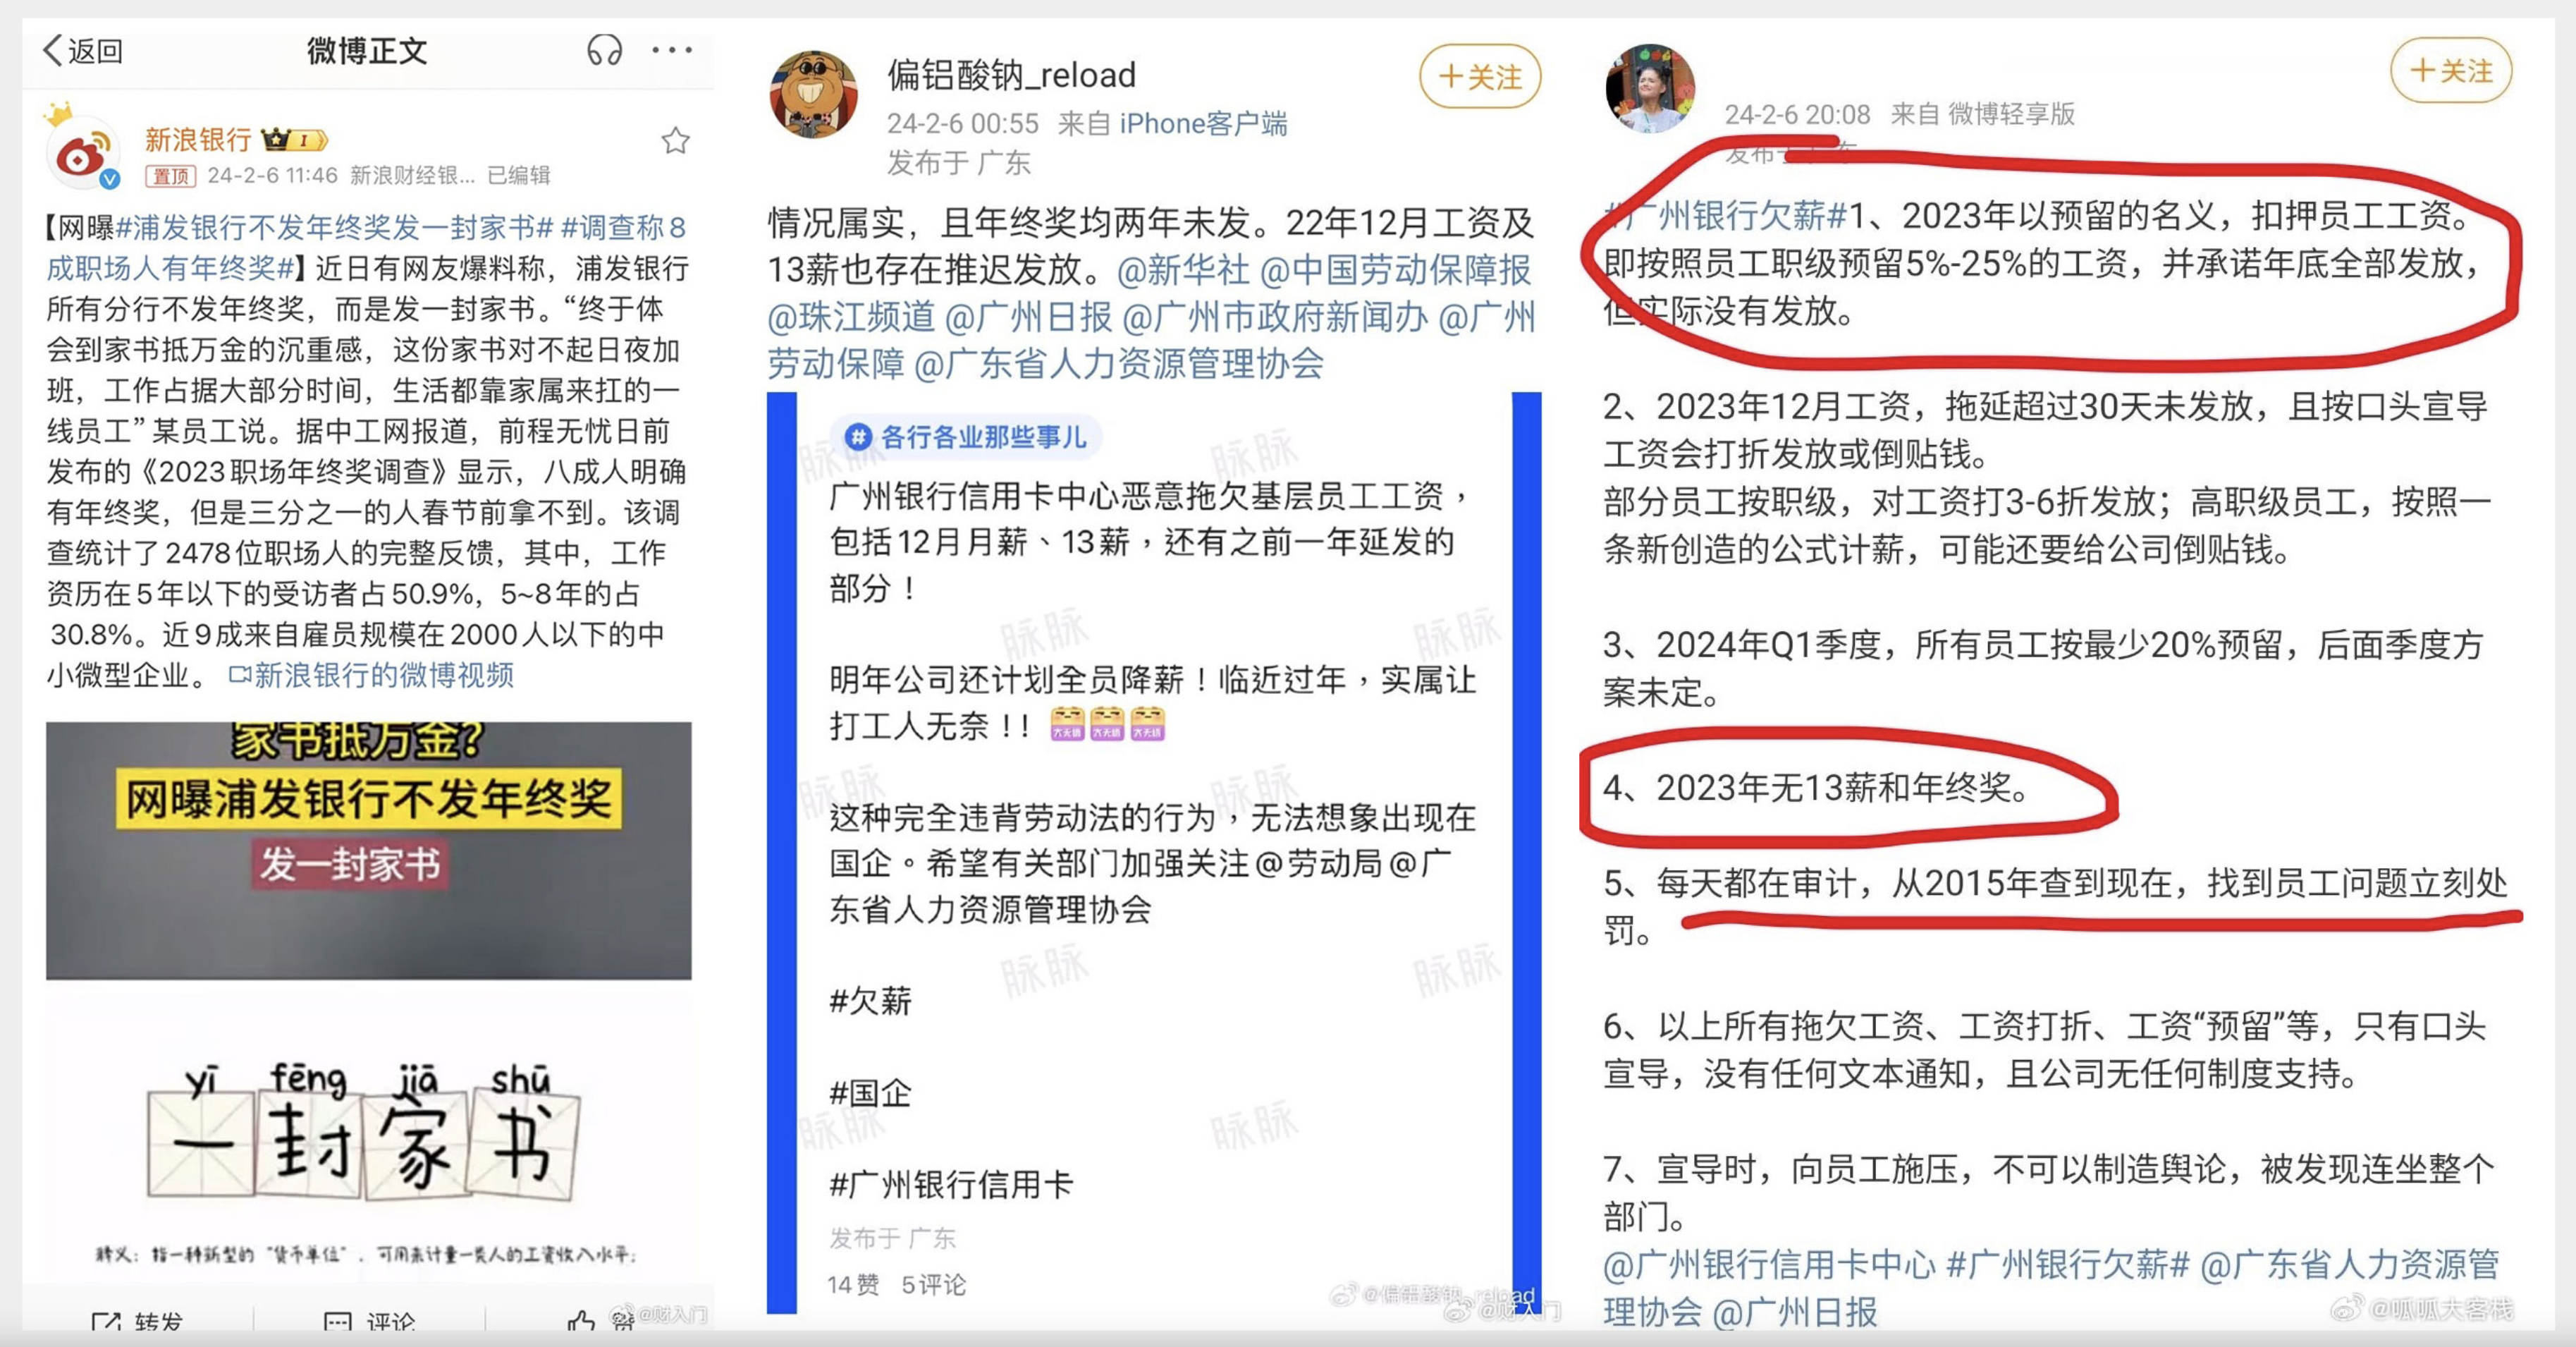This screenshot has height=1347, width=2576.
Task: Tap the iPhone客户端 source link
Action: (x=1203, y=124)
